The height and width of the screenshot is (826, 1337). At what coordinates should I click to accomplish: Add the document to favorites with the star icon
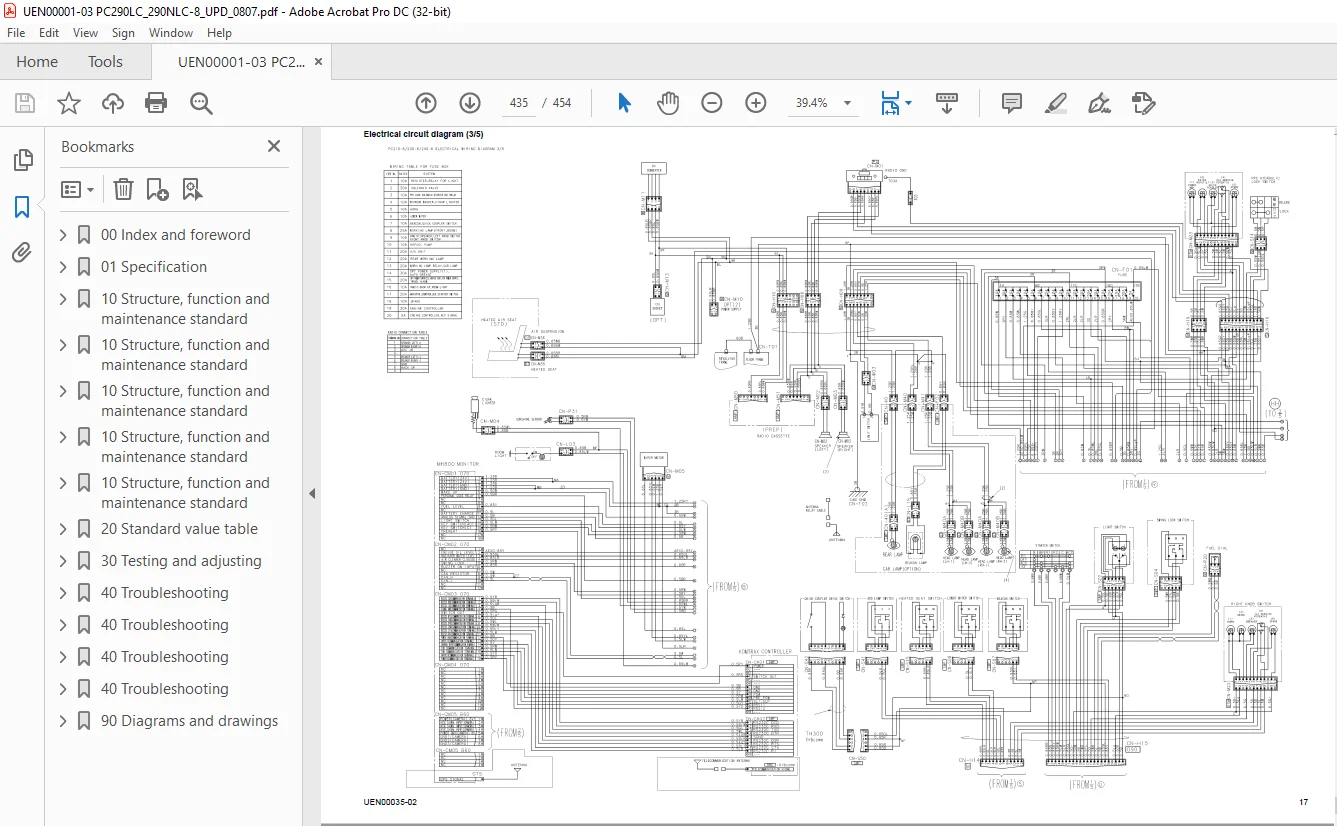click(68, 103)
